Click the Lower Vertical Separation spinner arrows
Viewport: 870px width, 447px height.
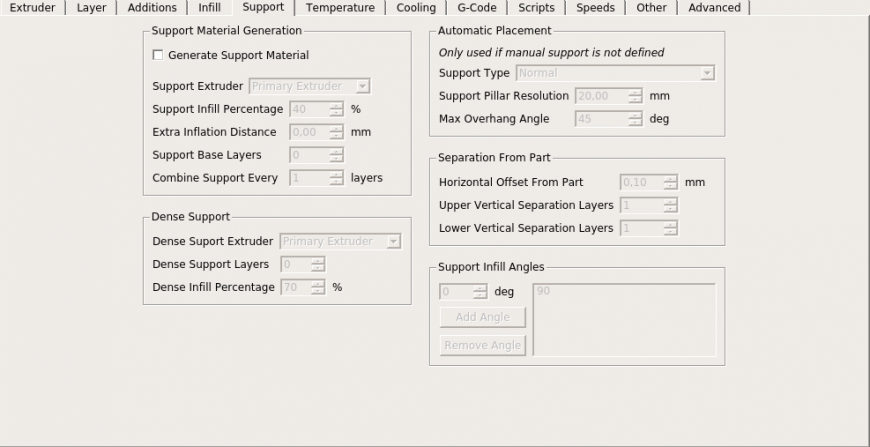670,228
